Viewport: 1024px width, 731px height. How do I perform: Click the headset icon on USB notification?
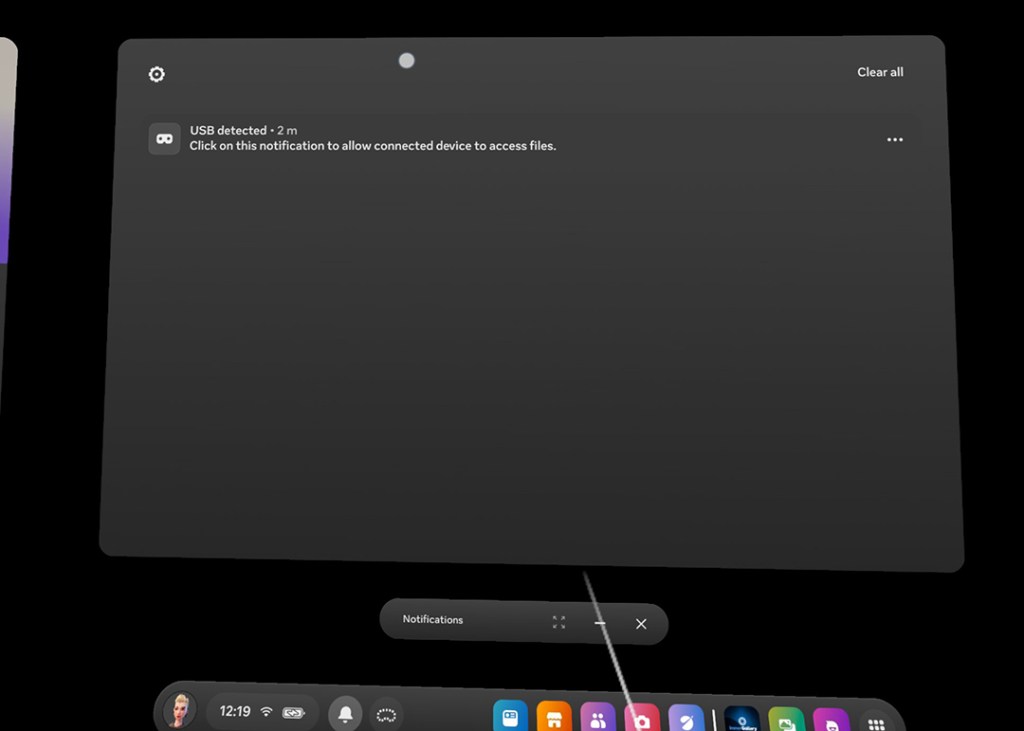click(x=164, y=139)
